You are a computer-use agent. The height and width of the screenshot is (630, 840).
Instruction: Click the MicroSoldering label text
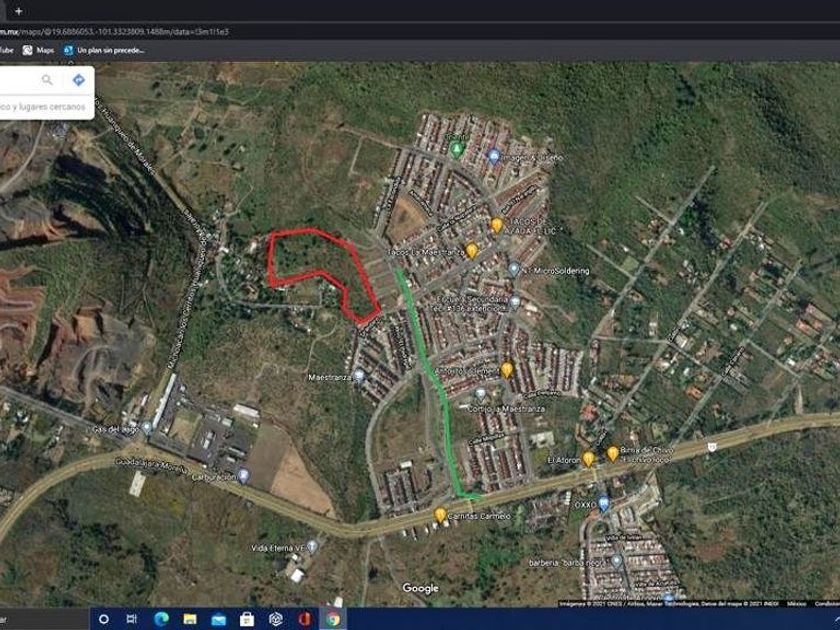[x=562, y=271]
